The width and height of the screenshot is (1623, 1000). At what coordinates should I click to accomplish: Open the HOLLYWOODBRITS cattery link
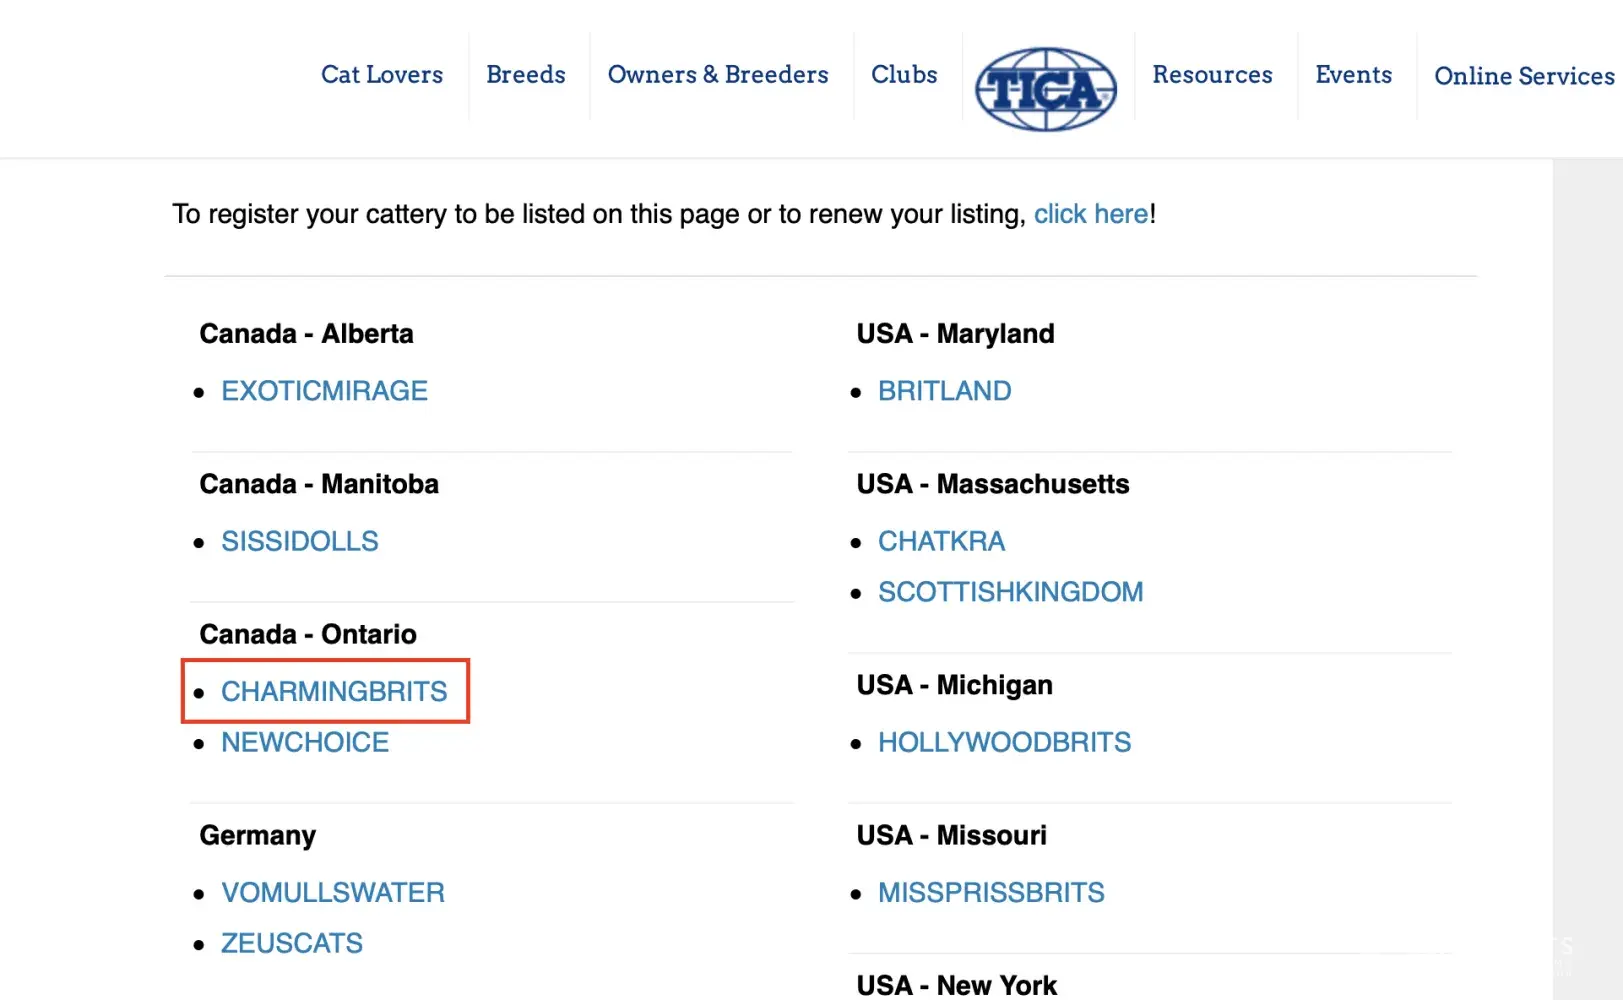coord(1004,742)
